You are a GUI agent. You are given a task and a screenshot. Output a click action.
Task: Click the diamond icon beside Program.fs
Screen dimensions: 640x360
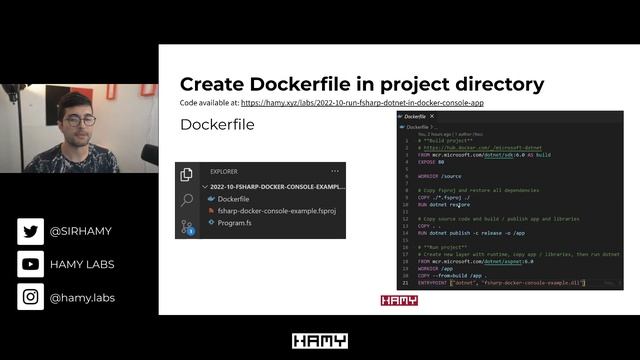tap(211, 222)
